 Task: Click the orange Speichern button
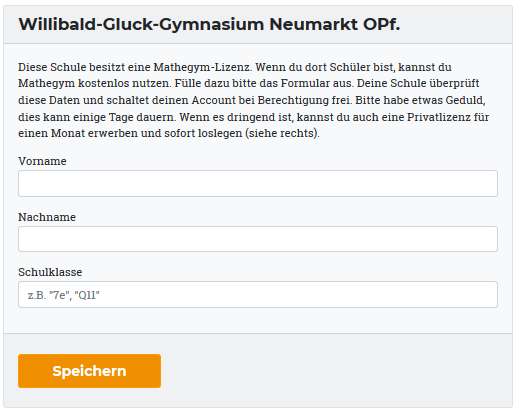click(89, 371)
